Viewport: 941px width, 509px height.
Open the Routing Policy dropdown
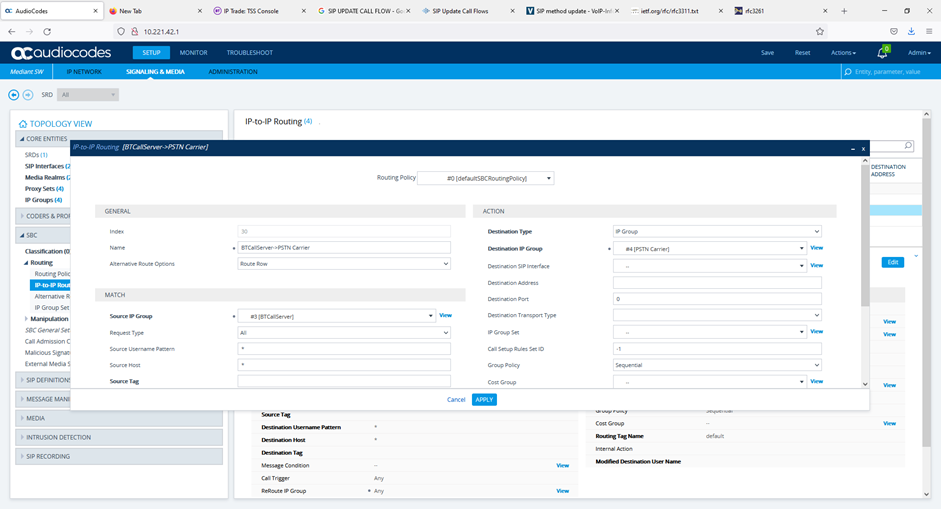[486, 178]
